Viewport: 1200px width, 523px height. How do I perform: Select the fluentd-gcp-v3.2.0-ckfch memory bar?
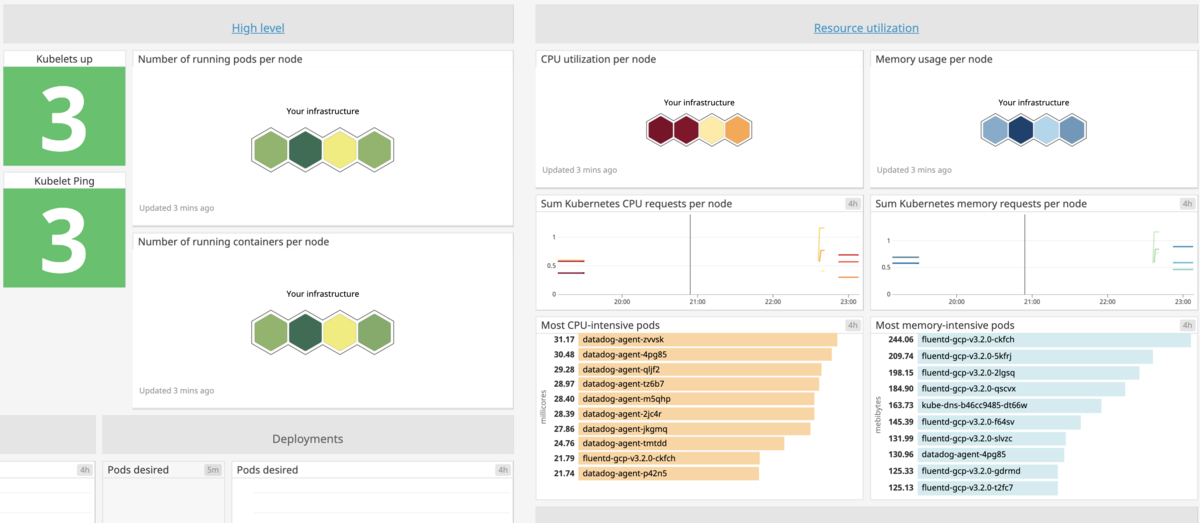click(1054, 340)
